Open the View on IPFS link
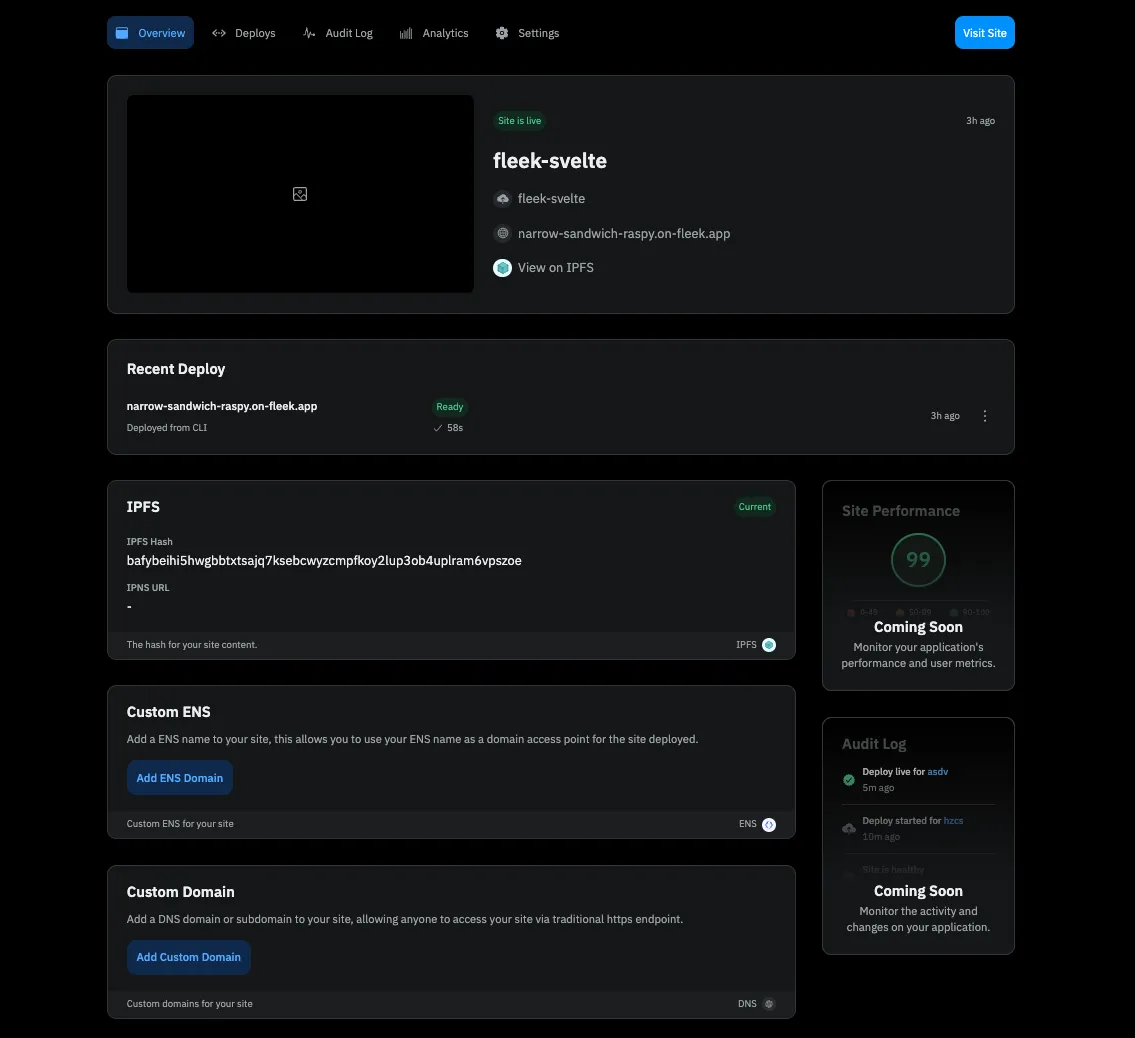 (x=555, y=268)
